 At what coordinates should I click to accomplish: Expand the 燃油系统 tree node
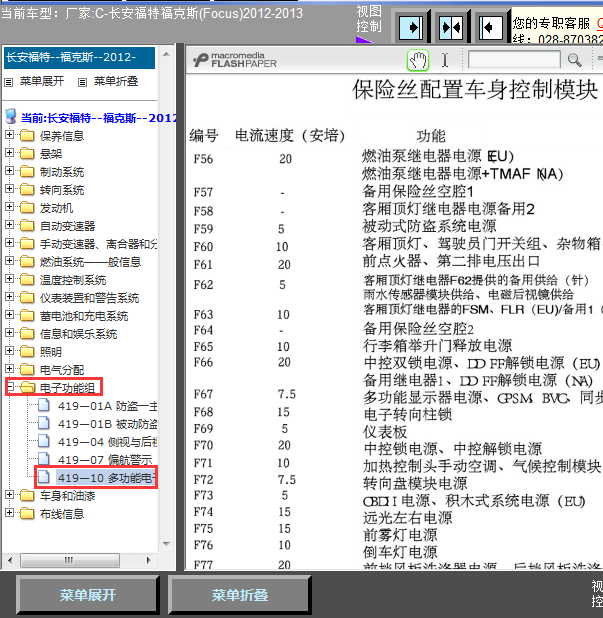[9, 261]
